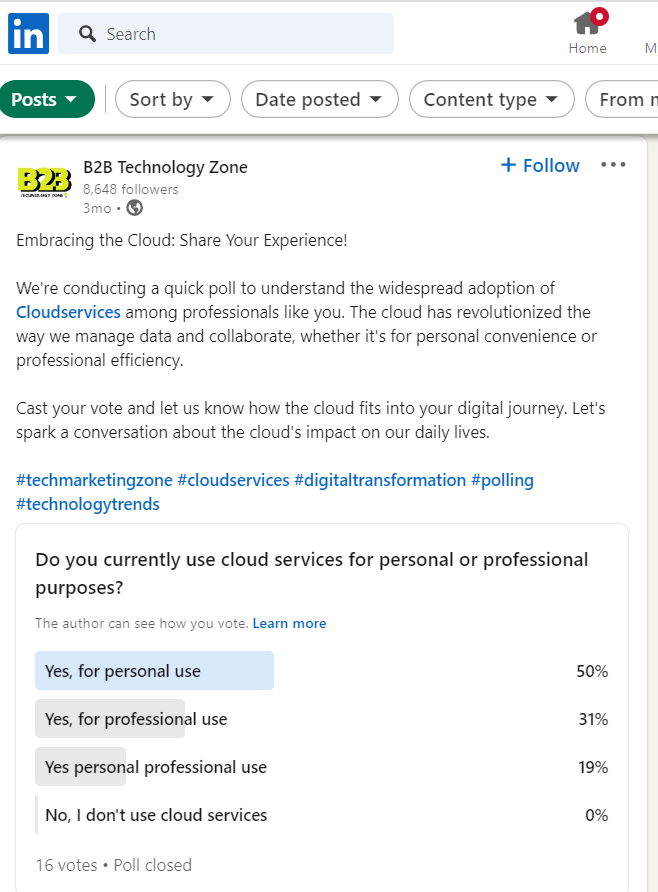This screenshot has width=658, height=892.
Task: Expand the Posts filter dropdown
Action: coord(47,99)
